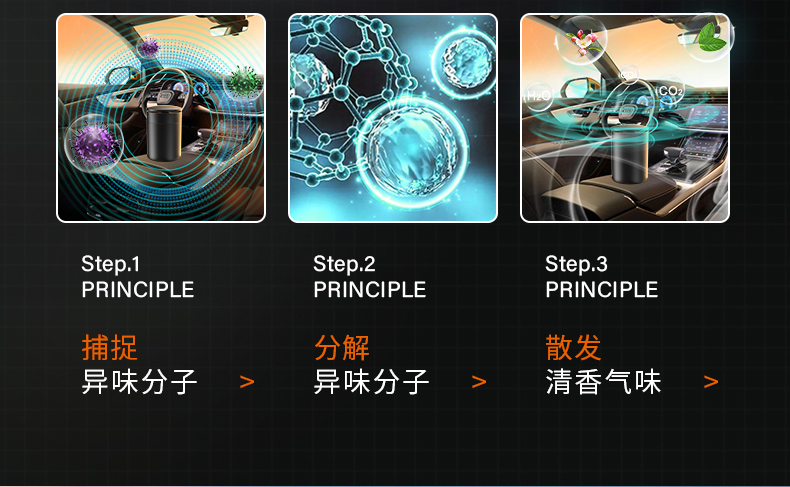
Task: Select the flower bubble icon
Action: pyautogui.click(x=583, y=40)
